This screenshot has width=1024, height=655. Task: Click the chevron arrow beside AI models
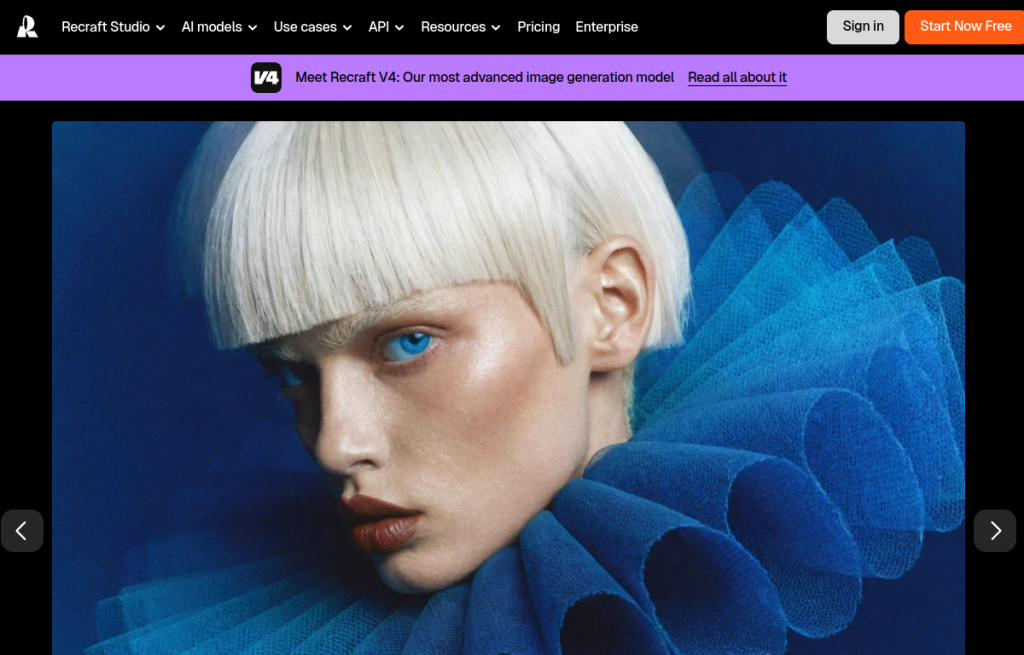pyautogui.click(x=253, y=28)
